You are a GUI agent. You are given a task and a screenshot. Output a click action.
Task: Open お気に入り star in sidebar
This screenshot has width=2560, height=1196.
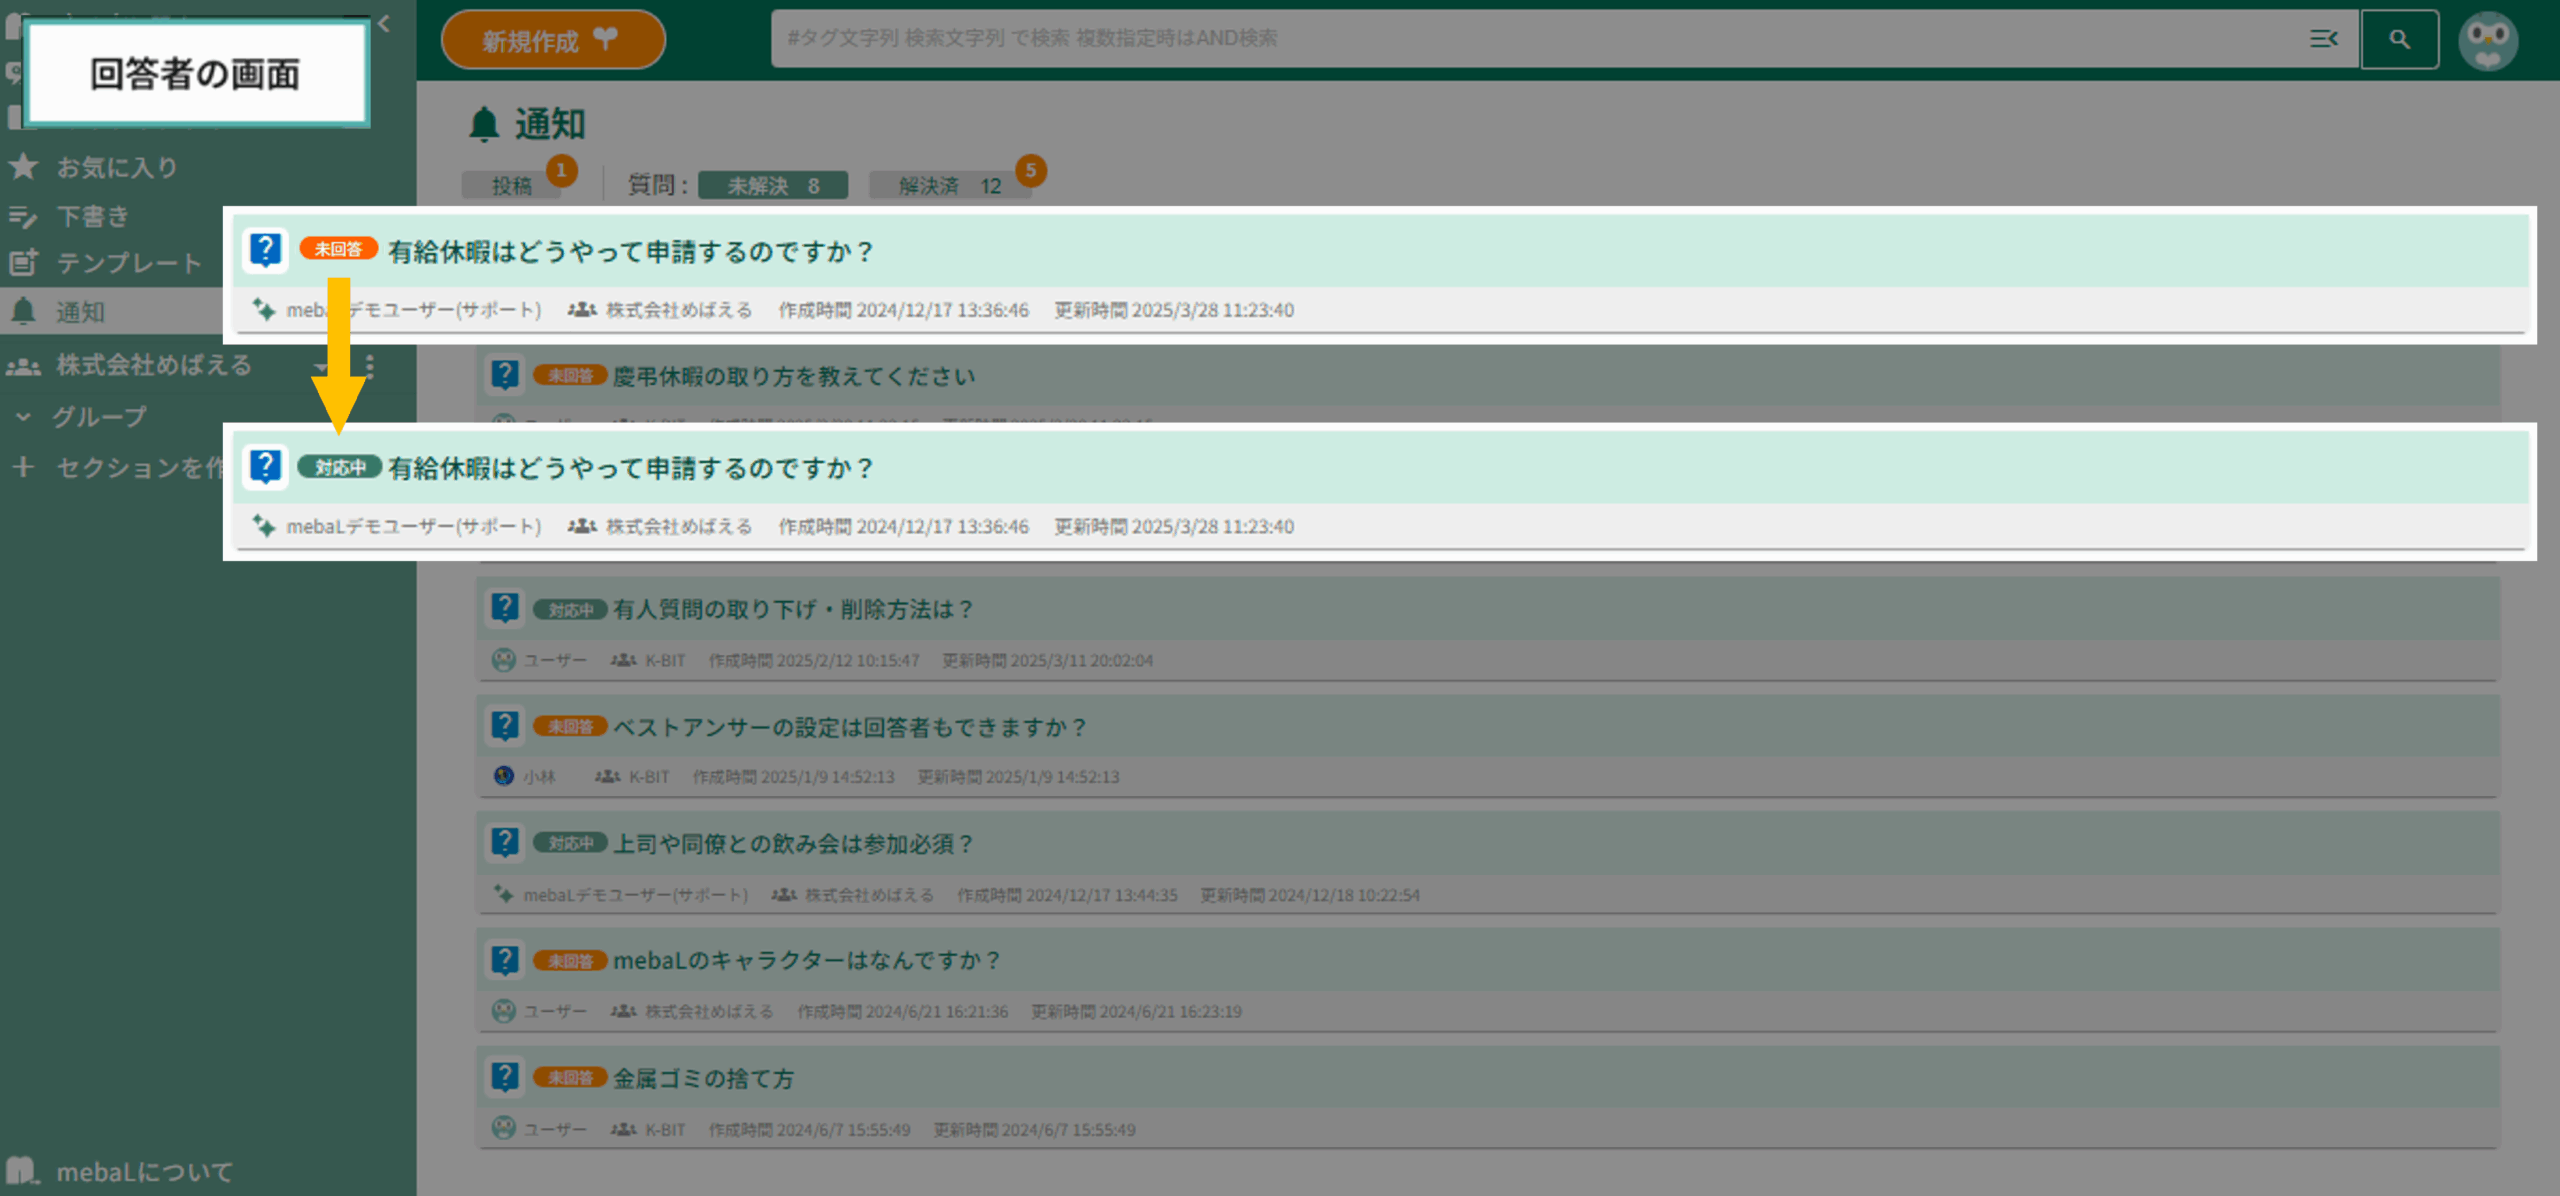[x=24, y=167]
